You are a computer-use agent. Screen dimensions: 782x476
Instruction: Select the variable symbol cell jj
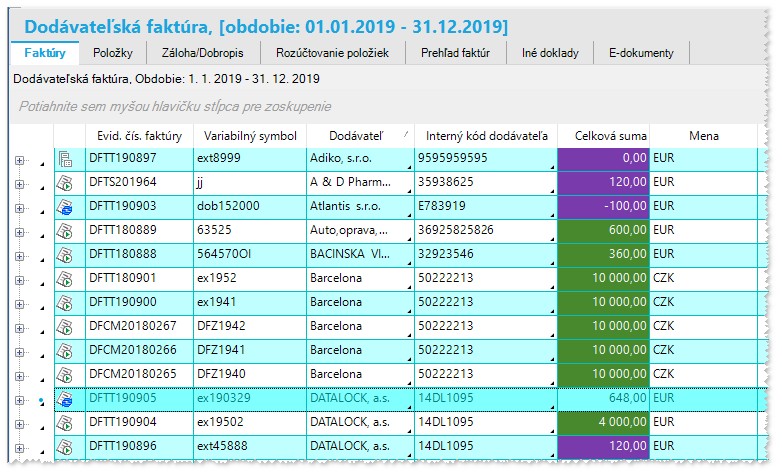(250, 184)
